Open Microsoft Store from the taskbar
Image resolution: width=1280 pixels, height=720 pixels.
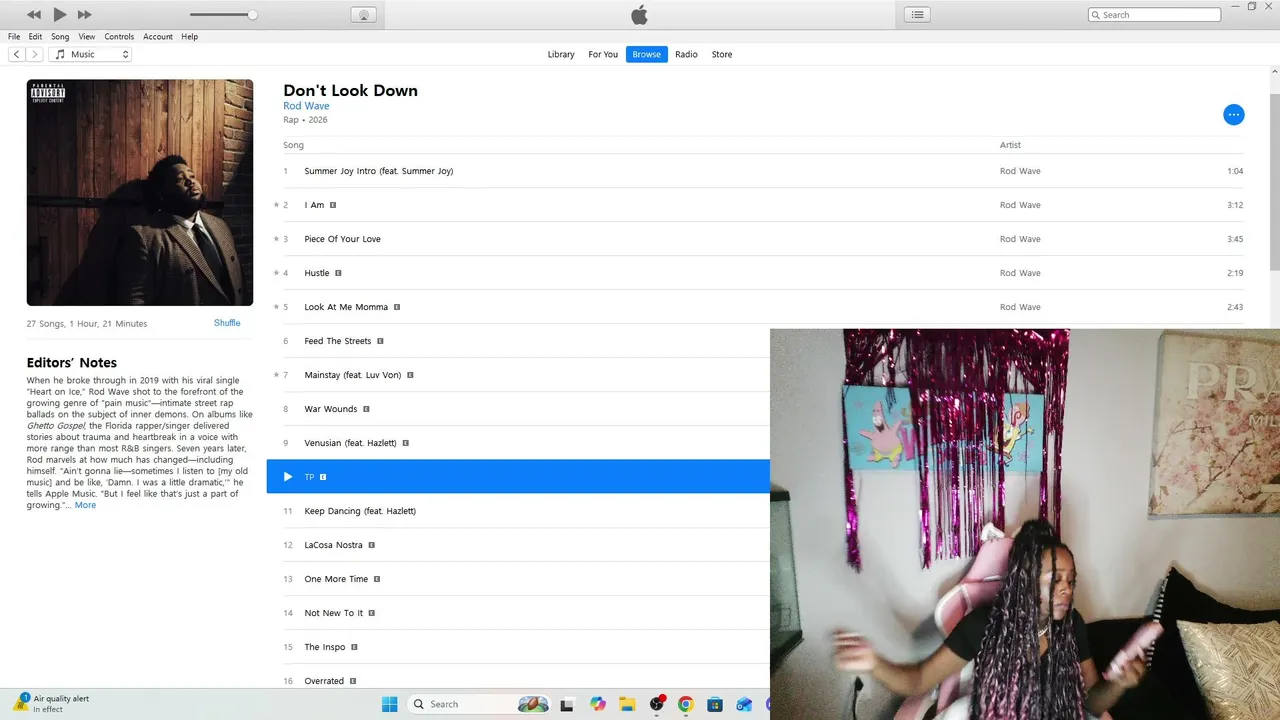pos(715,704)
